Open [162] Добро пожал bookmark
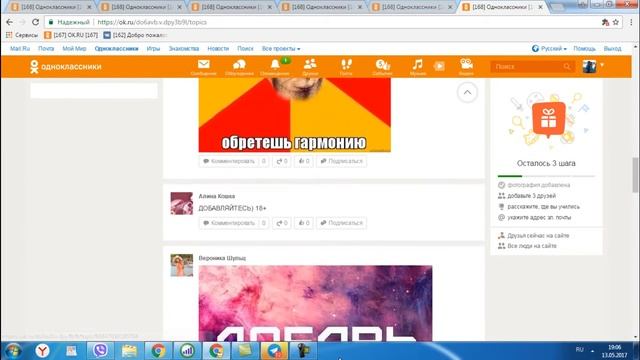The width and height of the screenshot is (640, 360). click(136, 35)
